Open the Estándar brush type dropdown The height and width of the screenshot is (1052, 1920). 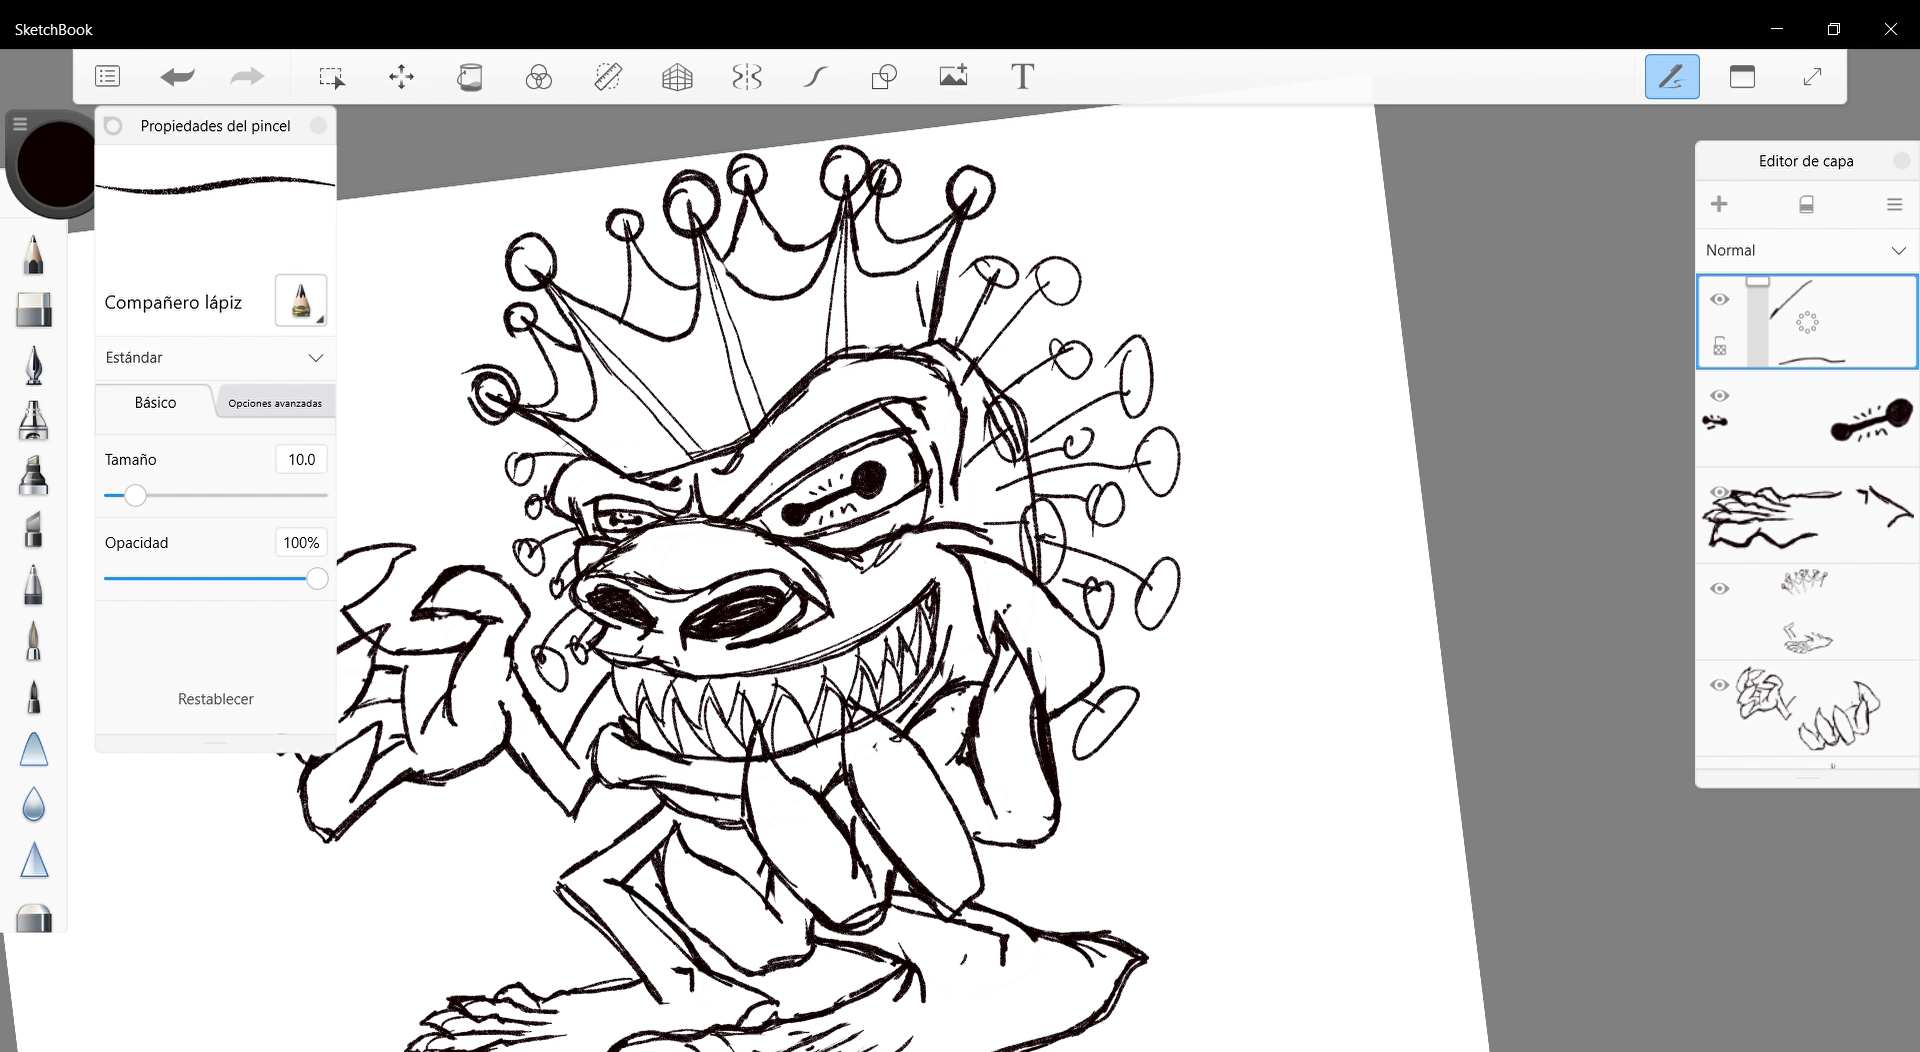[215, 357]
